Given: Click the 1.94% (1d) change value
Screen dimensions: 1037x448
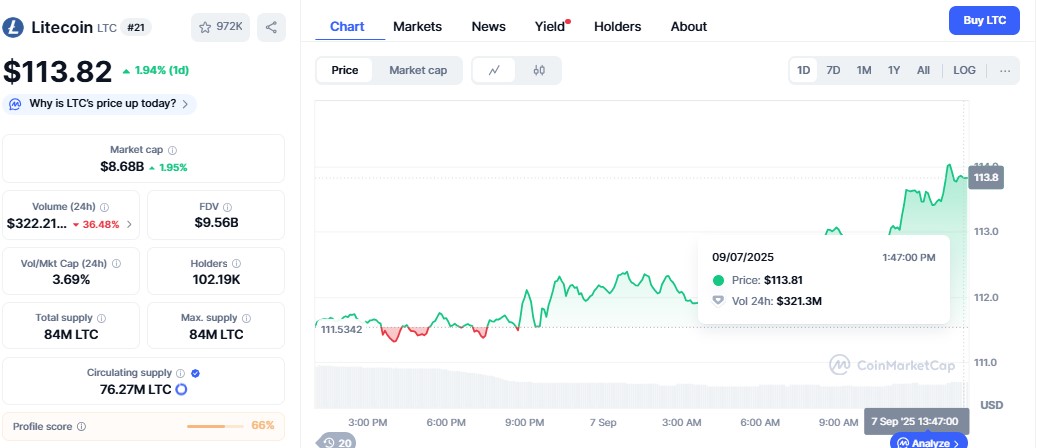Looking at the screenshot, I should 161,70.
